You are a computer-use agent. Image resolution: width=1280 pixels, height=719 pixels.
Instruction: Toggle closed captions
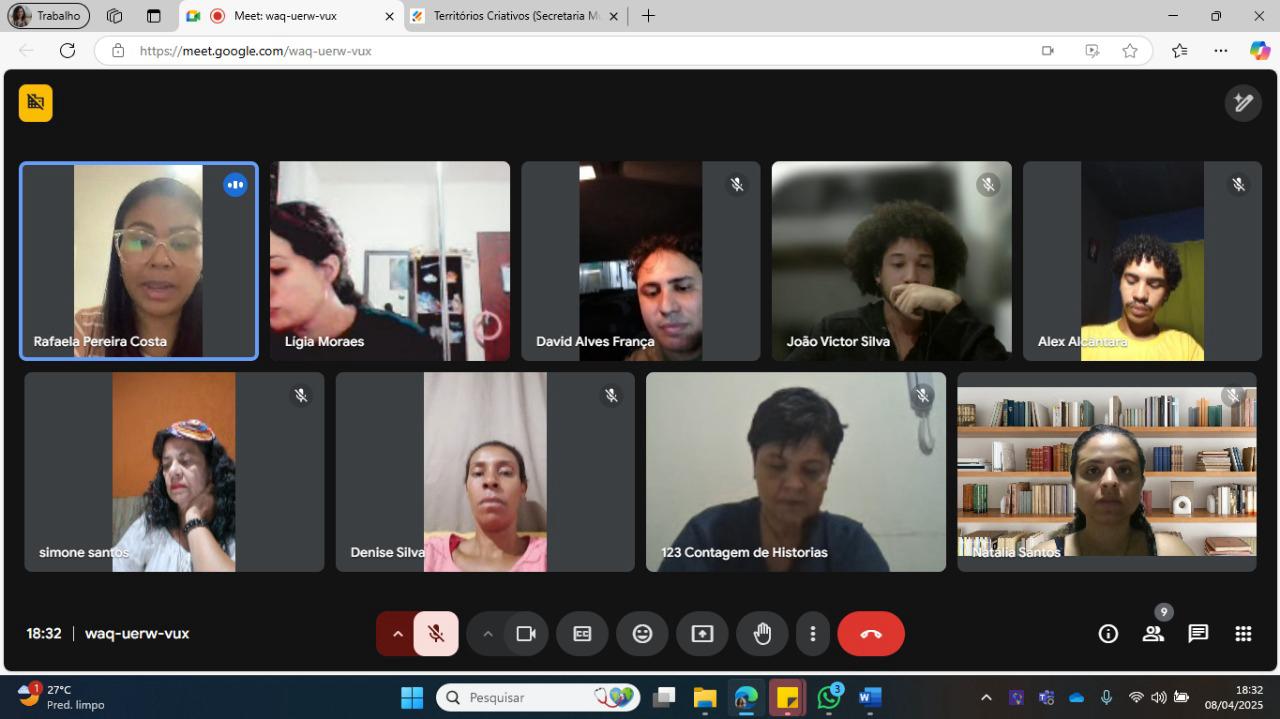pyautogui.click(x=582, y=634)
